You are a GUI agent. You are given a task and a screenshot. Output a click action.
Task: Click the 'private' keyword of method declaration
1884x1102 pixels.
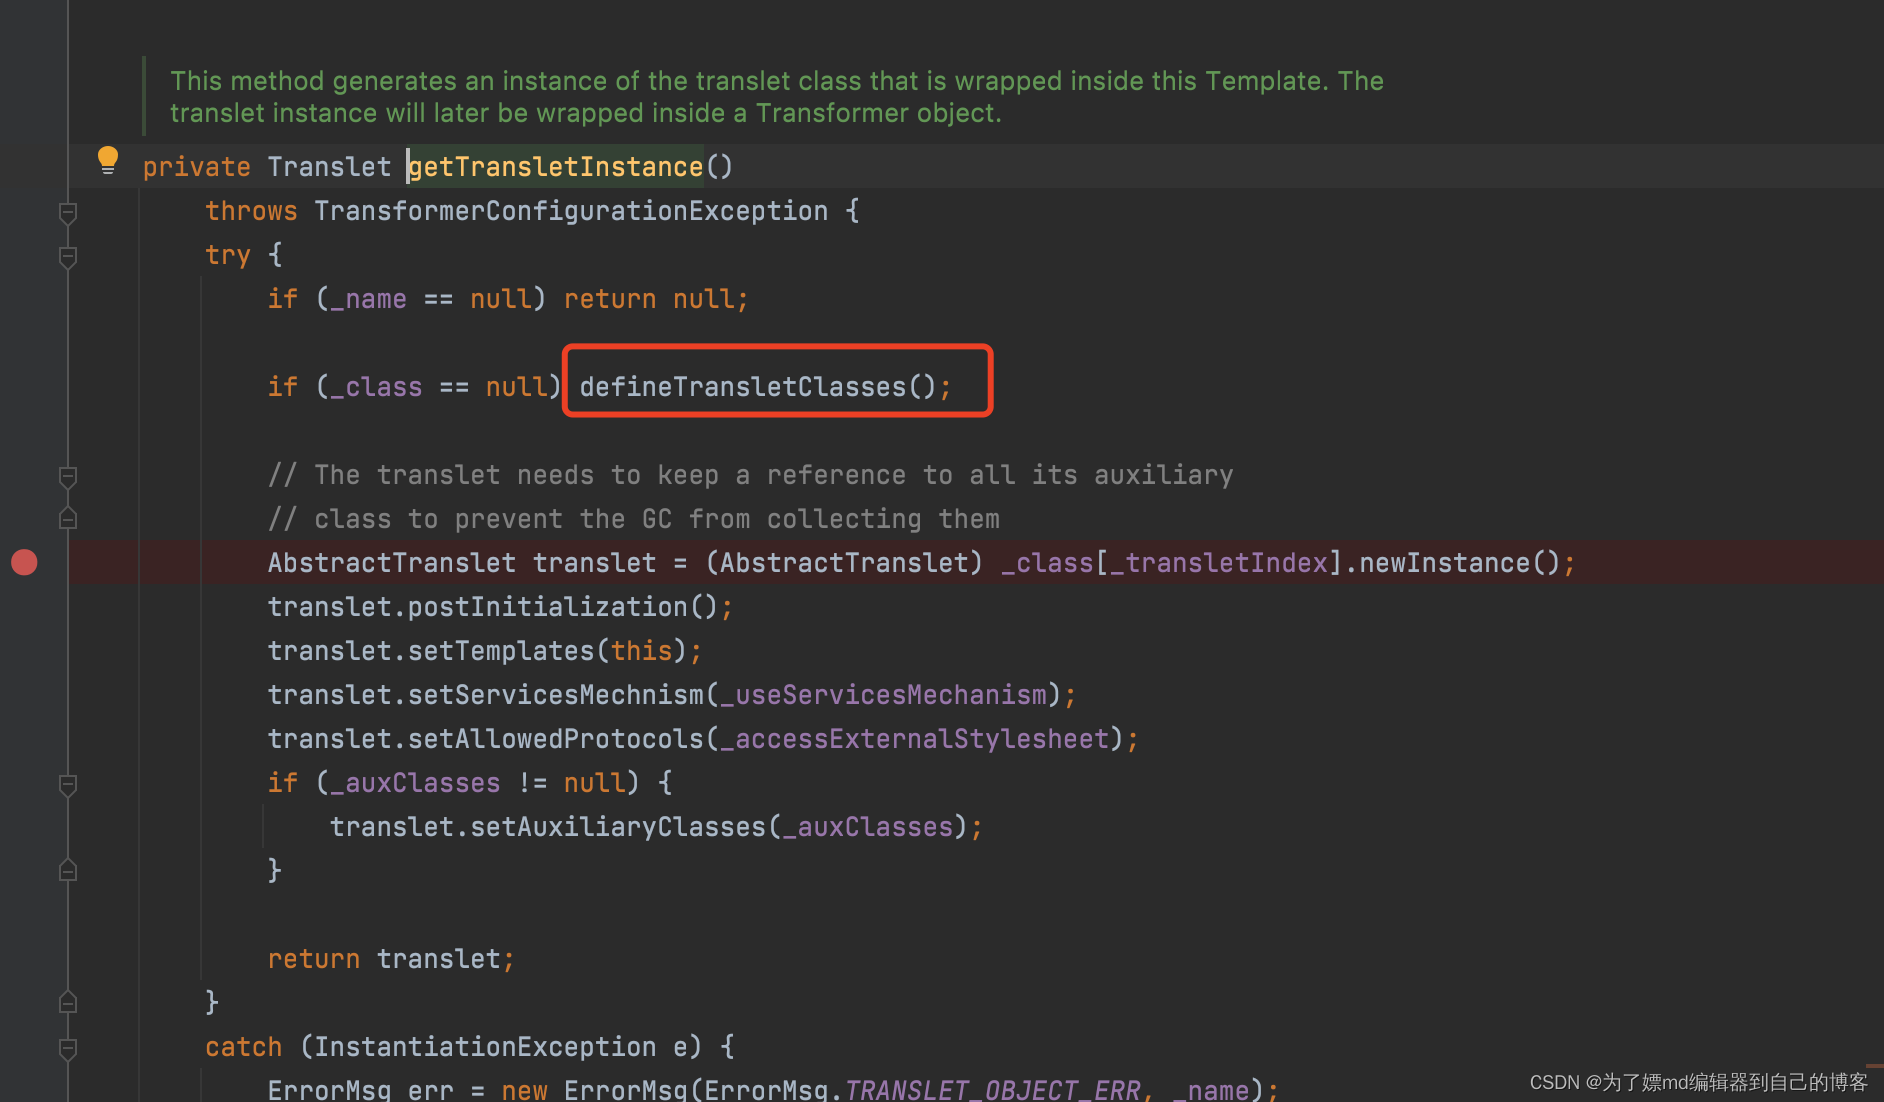(x=197, y=167)
